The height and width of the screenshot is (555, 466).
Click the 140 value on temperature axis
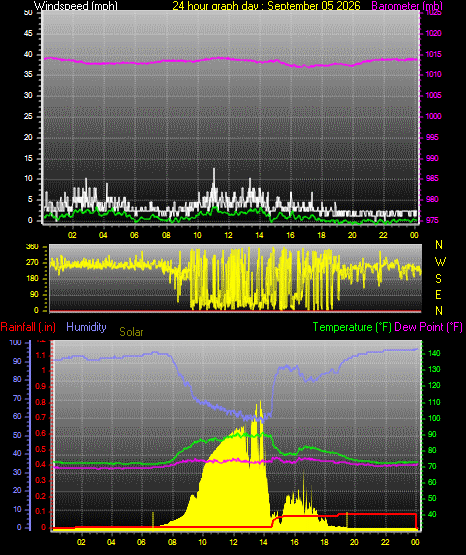pos(434,353)
